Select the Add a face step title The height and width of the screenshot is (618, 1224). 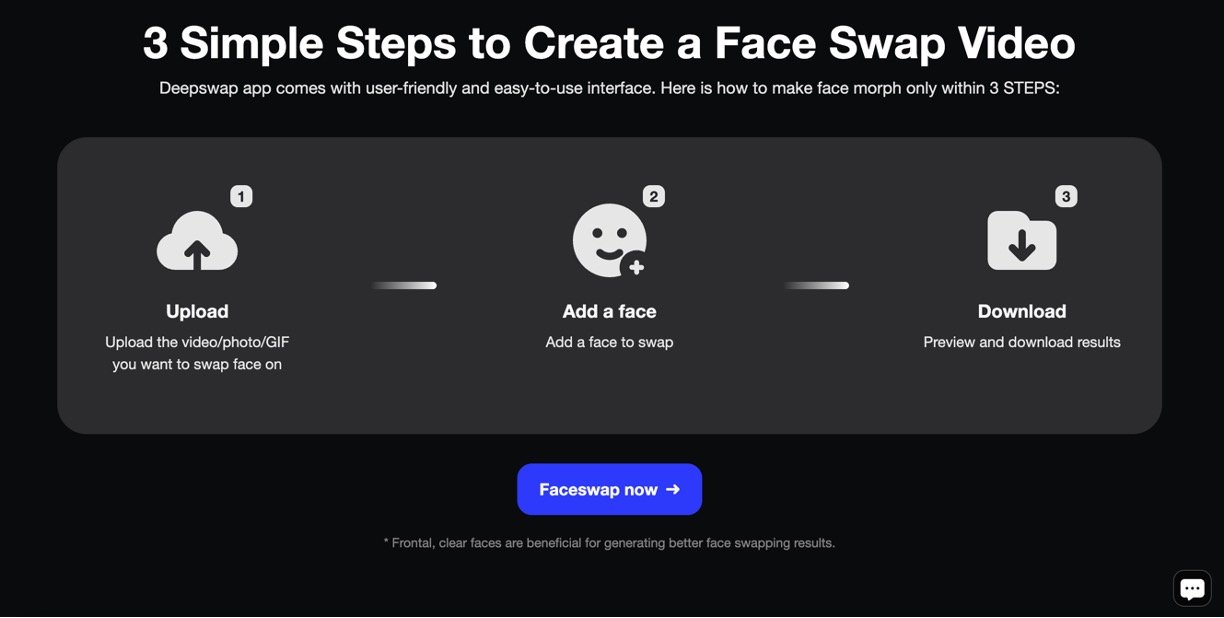tap(609, 311)
